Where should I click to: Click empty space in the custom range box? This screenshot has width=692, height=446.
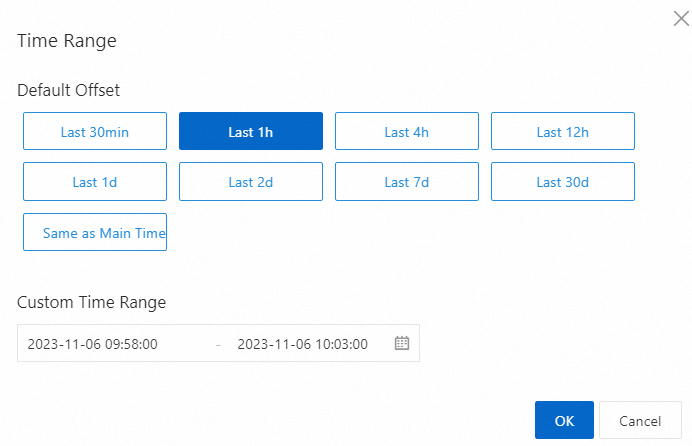(x=382, y=344)
